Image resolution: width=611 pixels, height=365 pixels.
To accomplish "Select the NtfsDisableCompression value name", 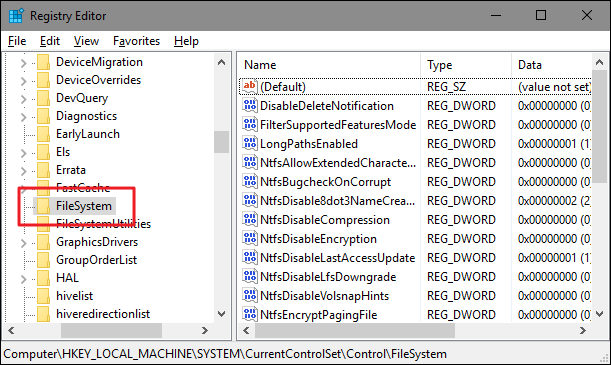I will pyautogui.click(x=325, y=220).
